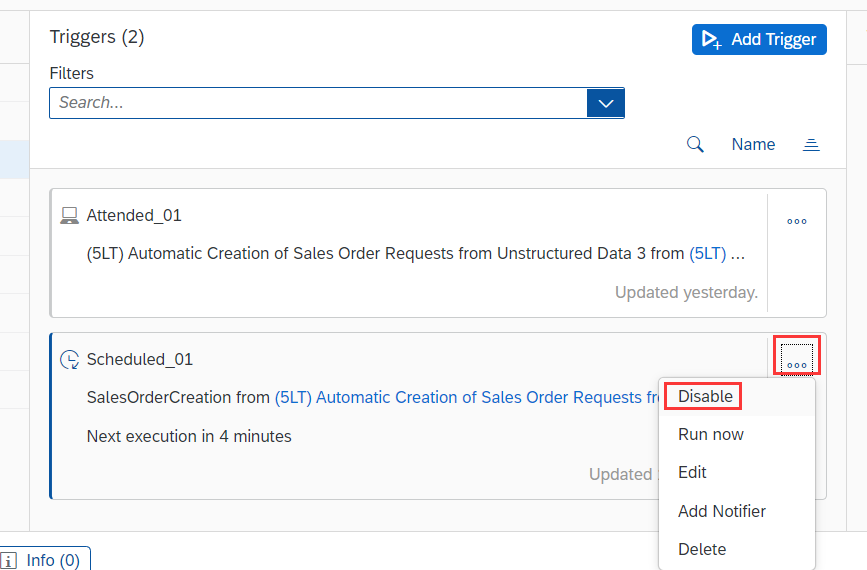The width and height of the screenshot is (867, 570).
Task: Choose Run now in the context menu
Action: tap(711, 435)
